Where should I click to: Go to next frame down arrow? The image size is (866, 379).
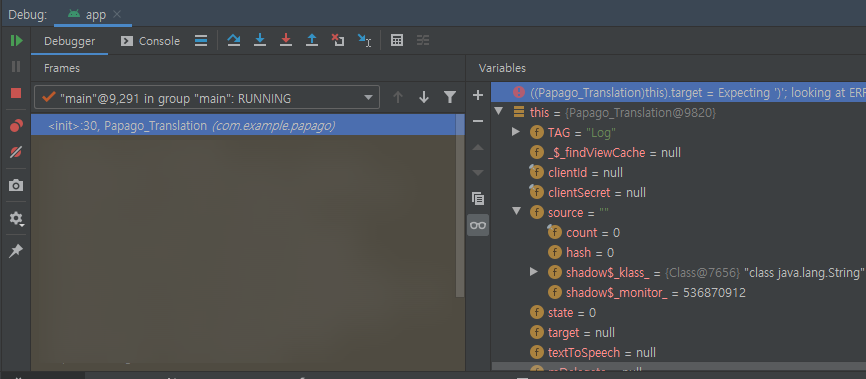pos(424,97)
